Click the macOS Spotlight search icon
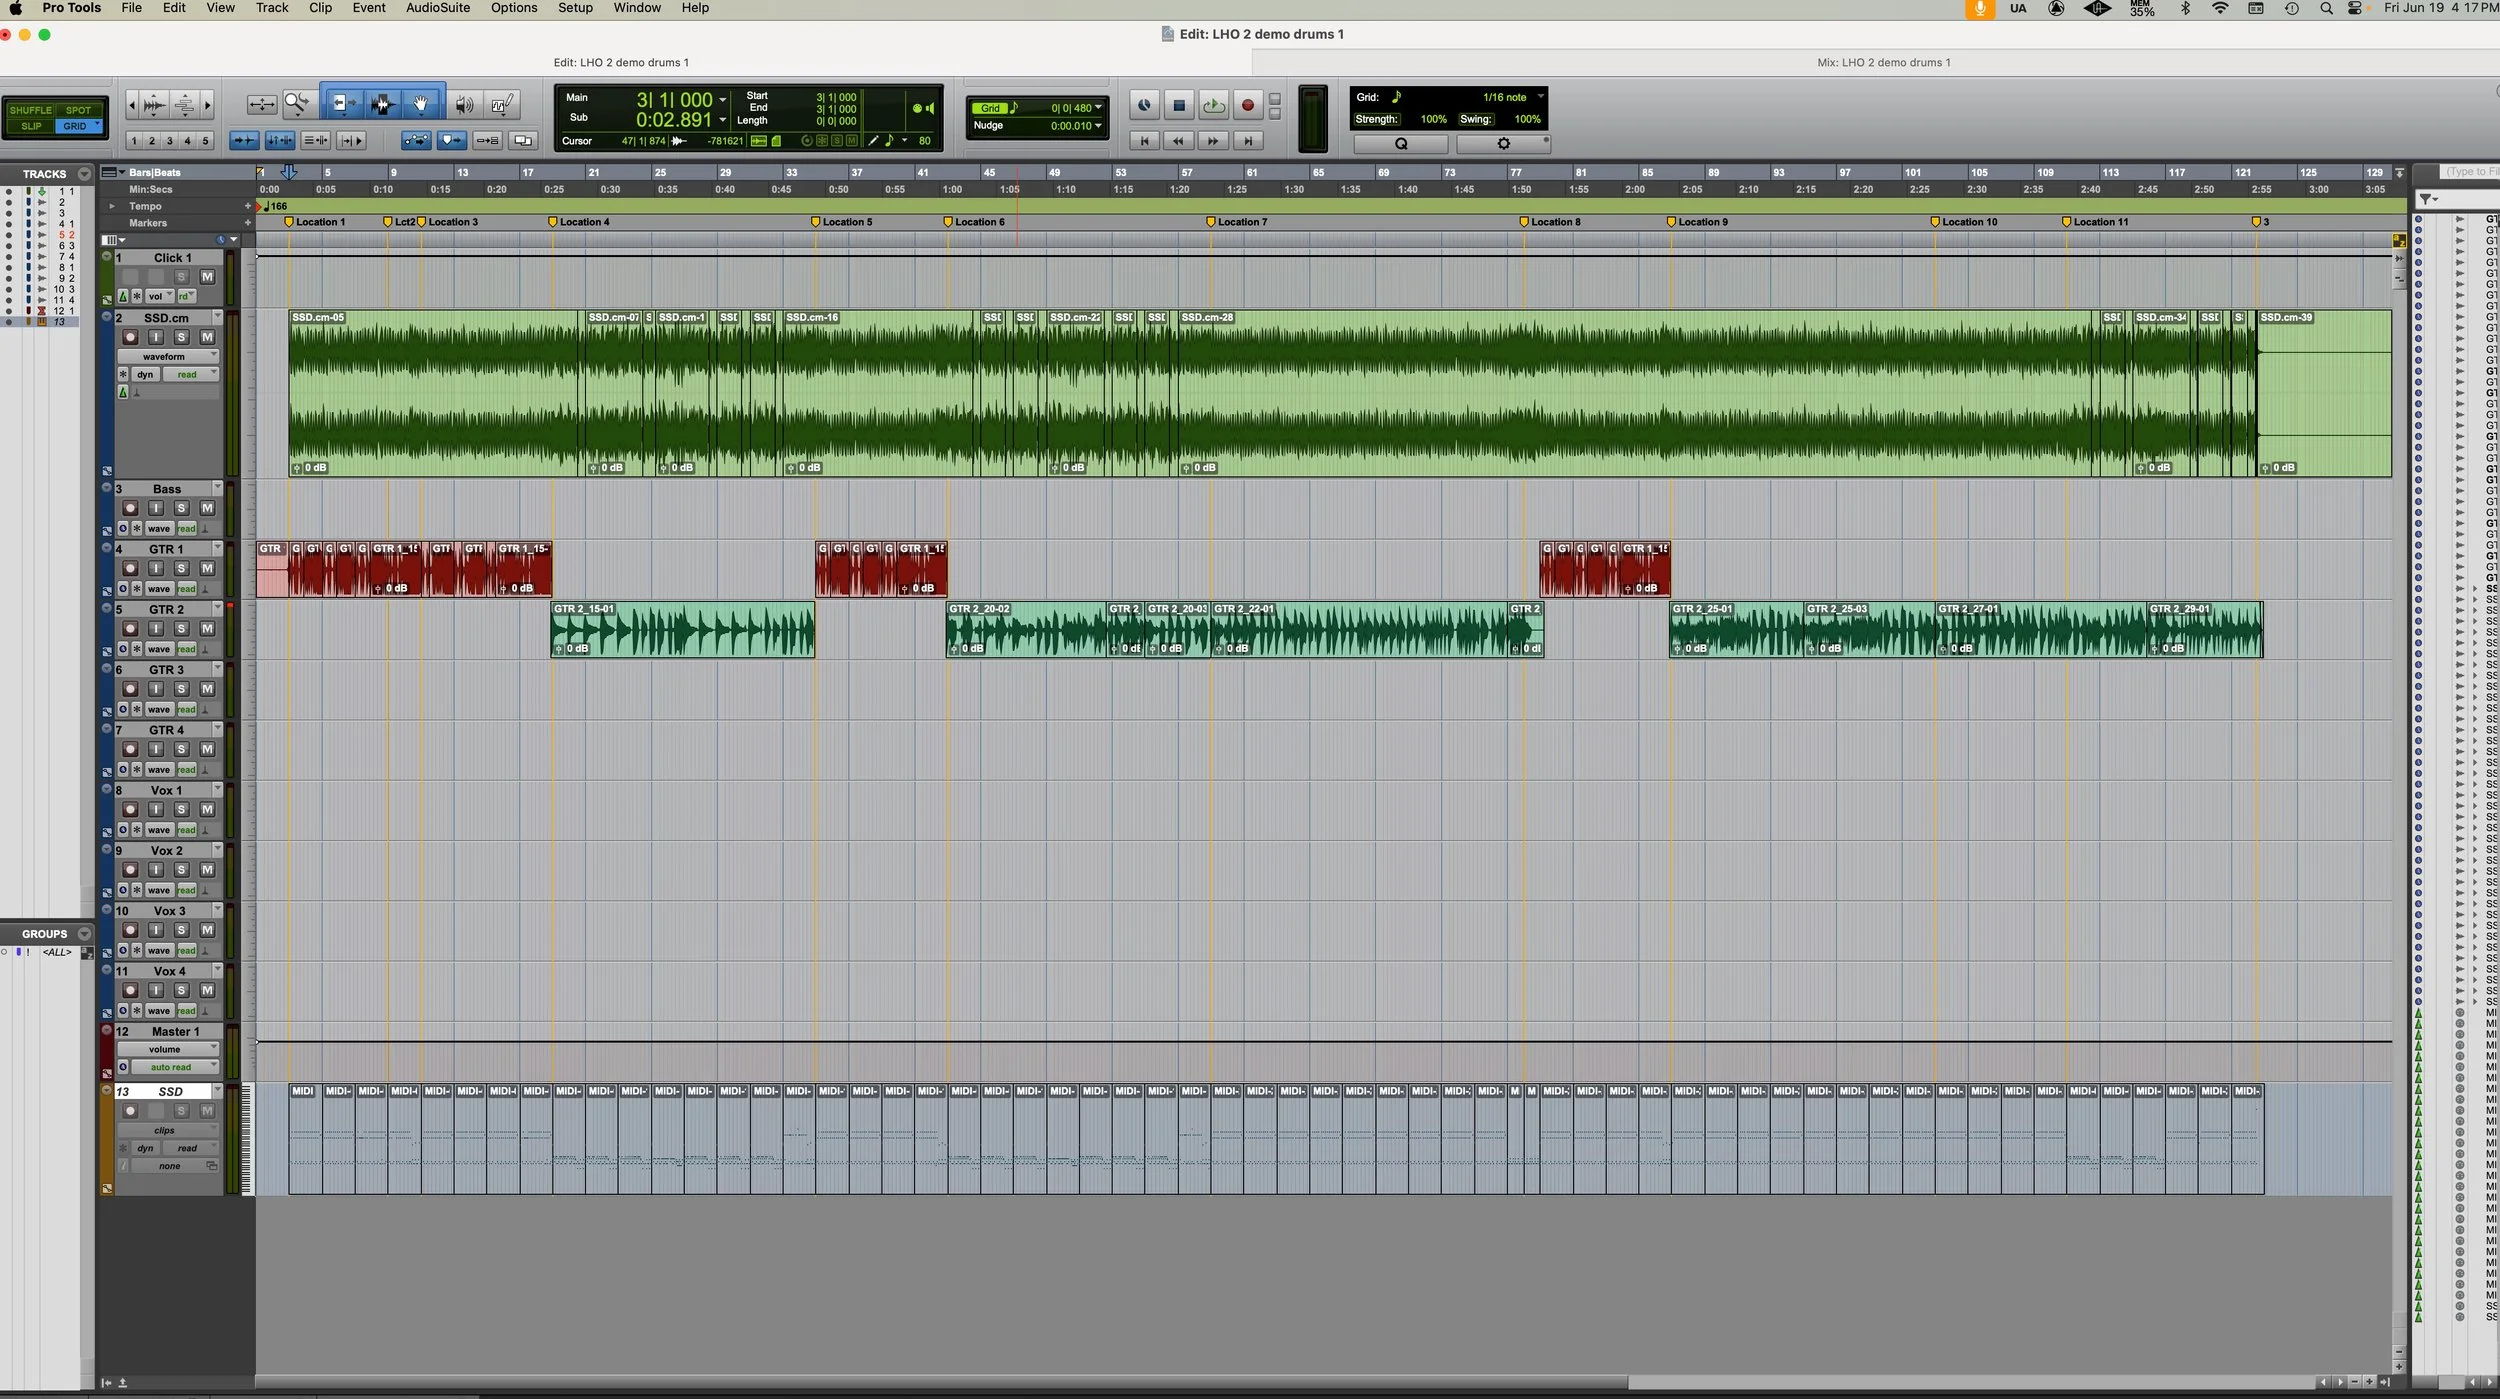The image size is (2500, 1399). (x=2327, y=8)
